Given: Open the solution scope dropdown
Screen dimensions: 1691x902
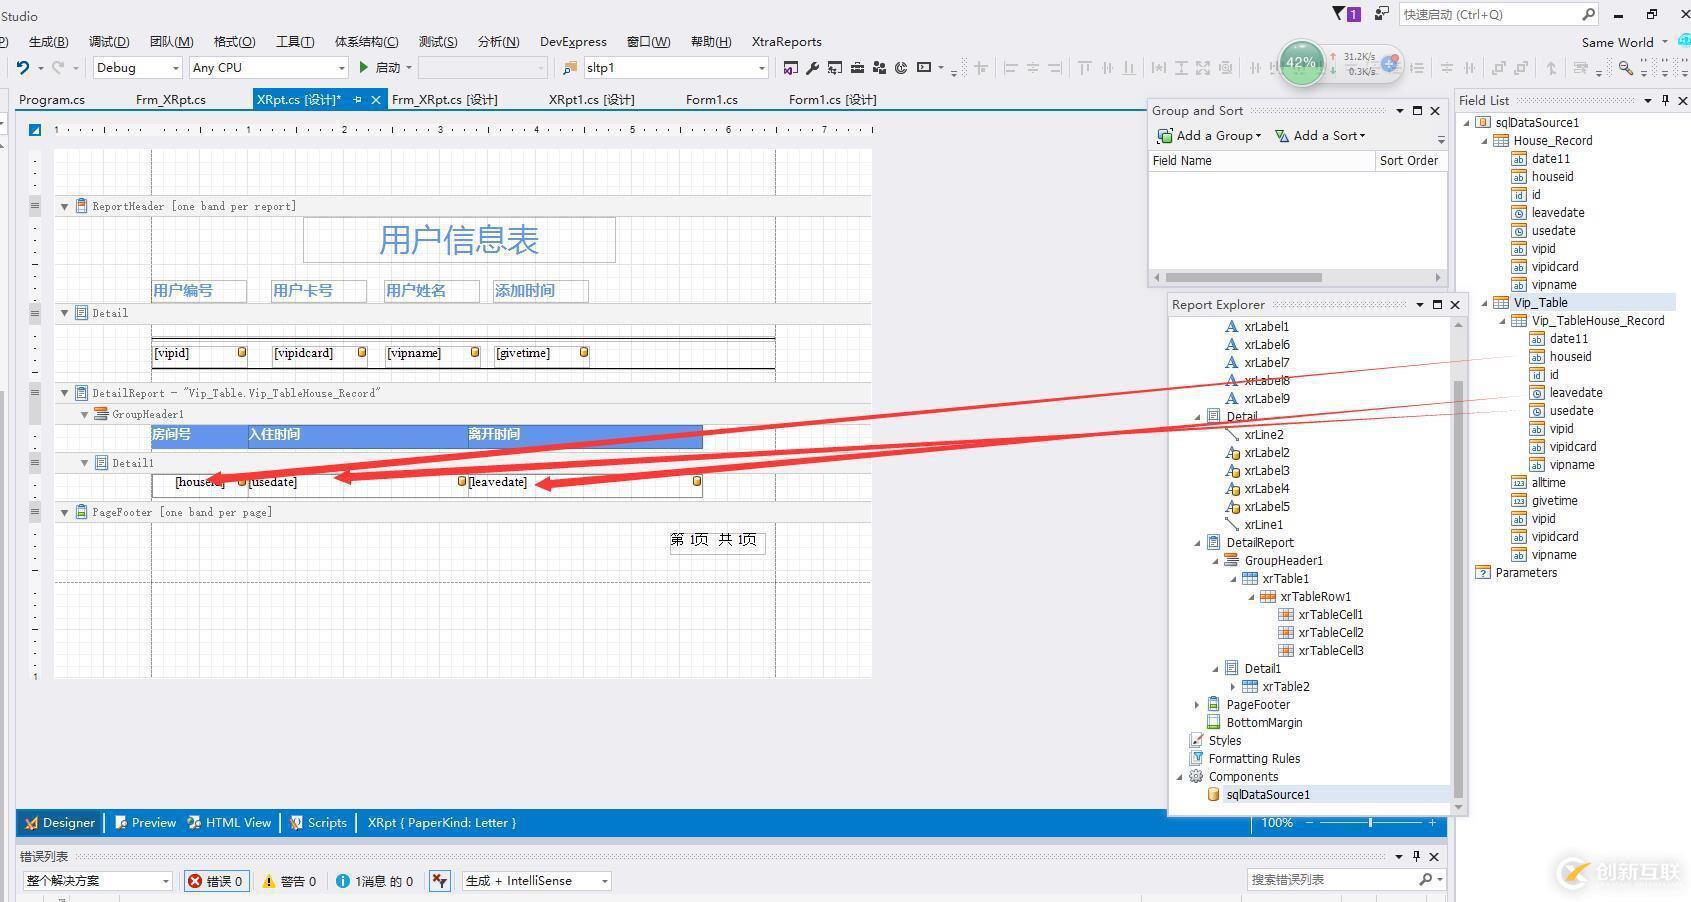Looking at the screenshot, I should point(165,881).
